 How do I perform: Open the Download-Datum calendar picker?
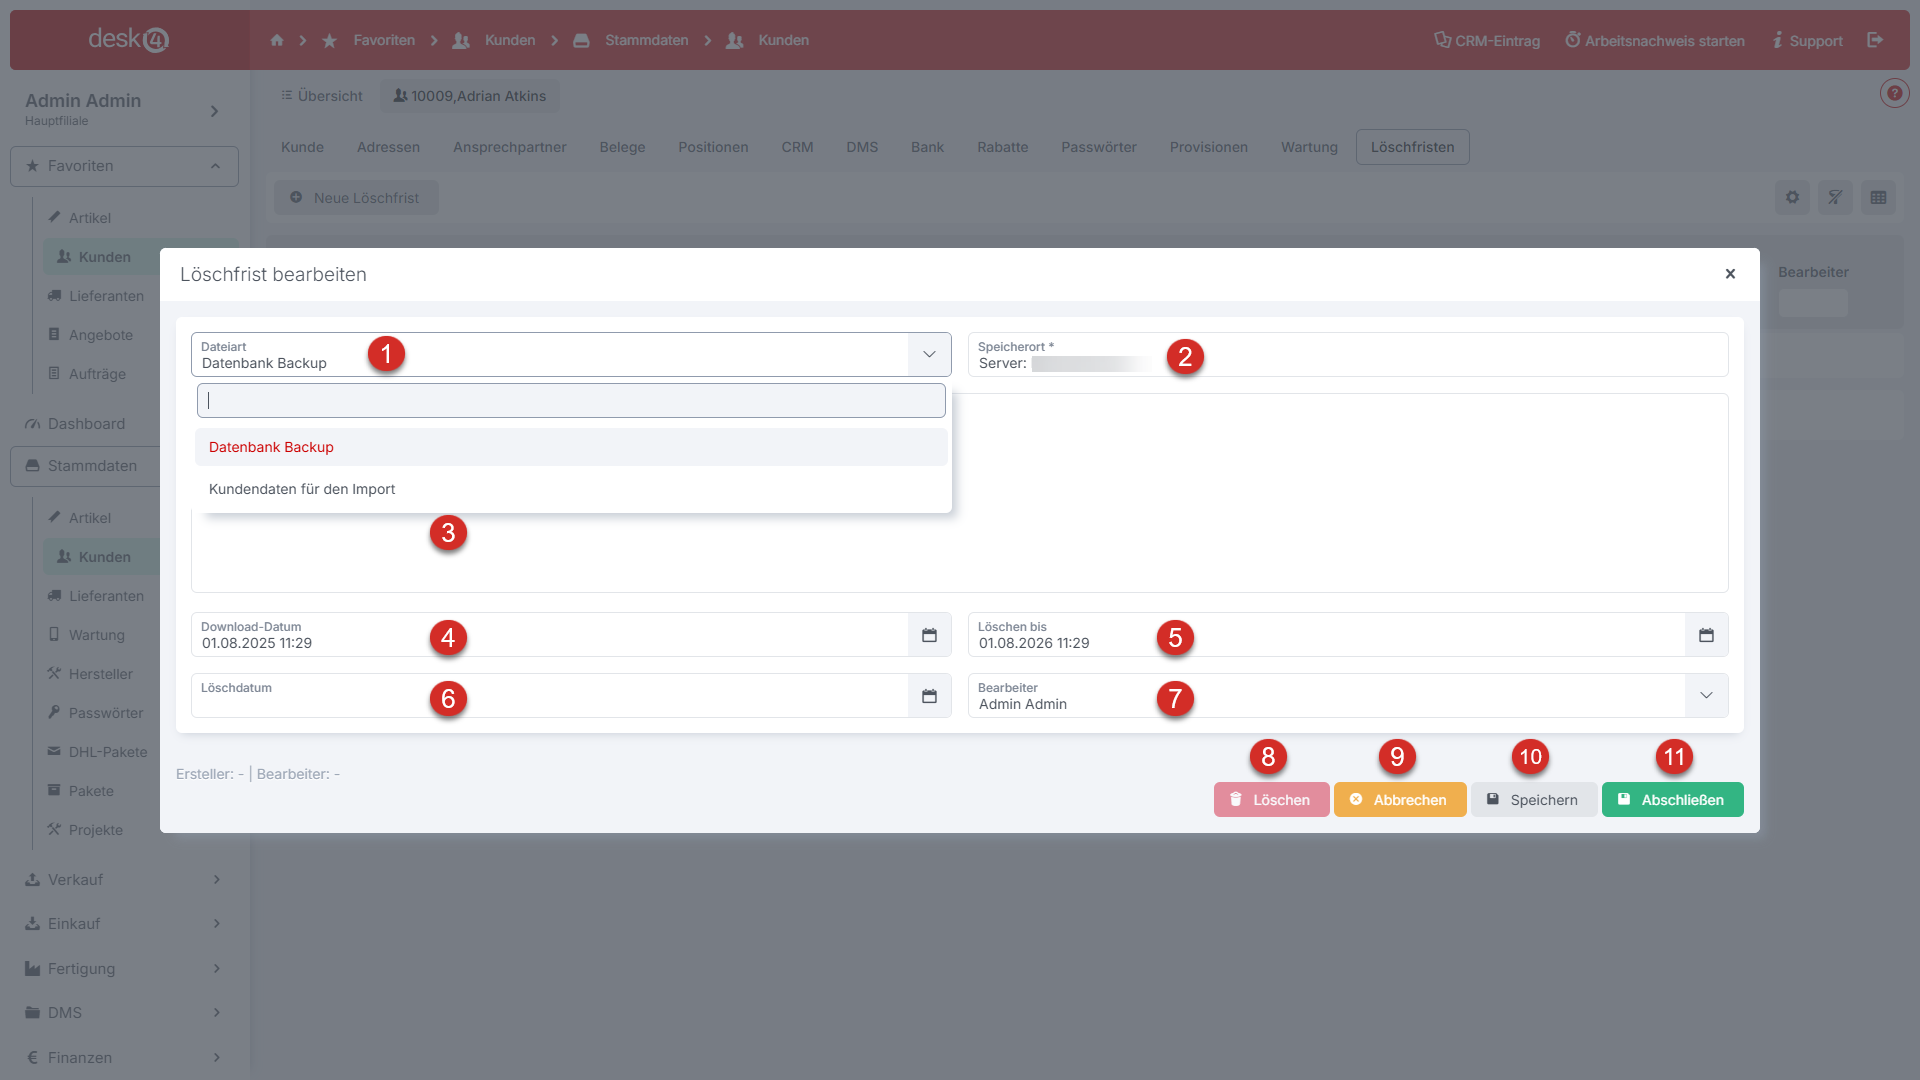929,635
